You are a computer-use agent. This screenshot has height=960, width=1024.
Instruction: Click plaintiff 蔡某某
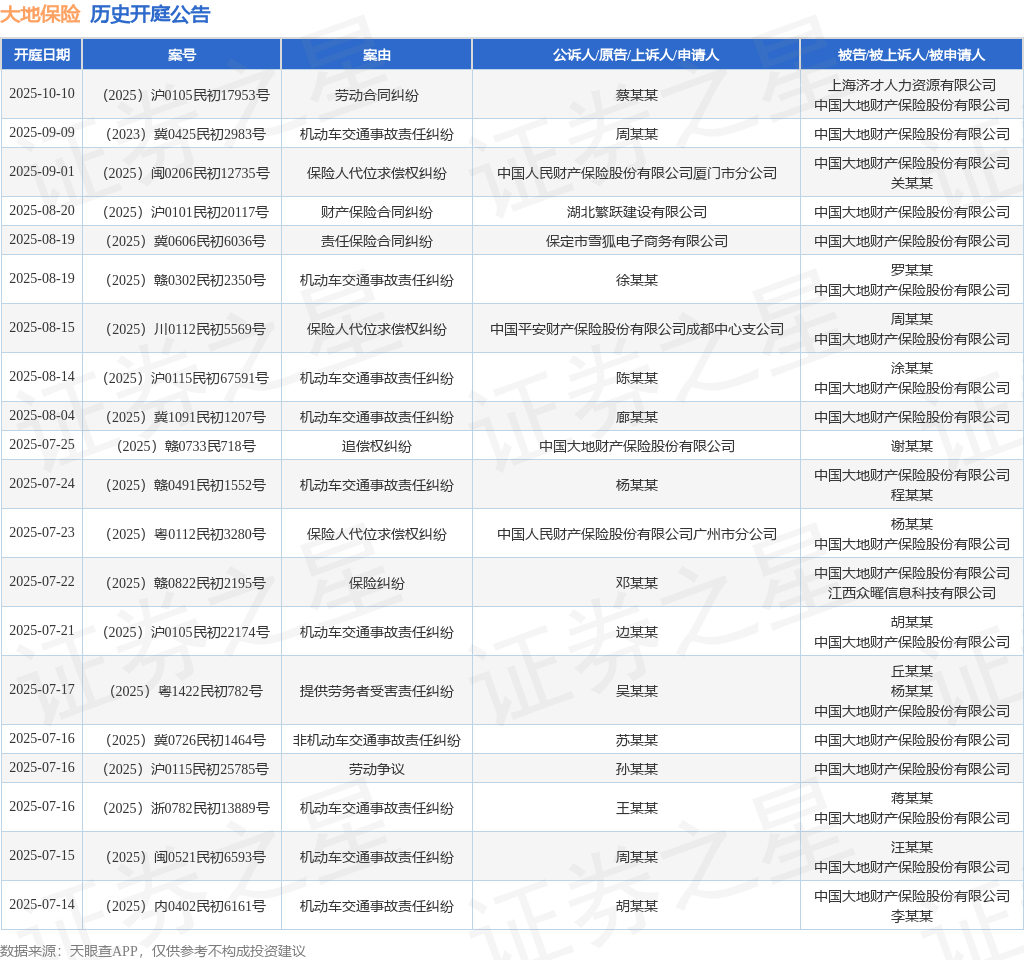pyautogui.click(x=637, y=95)
